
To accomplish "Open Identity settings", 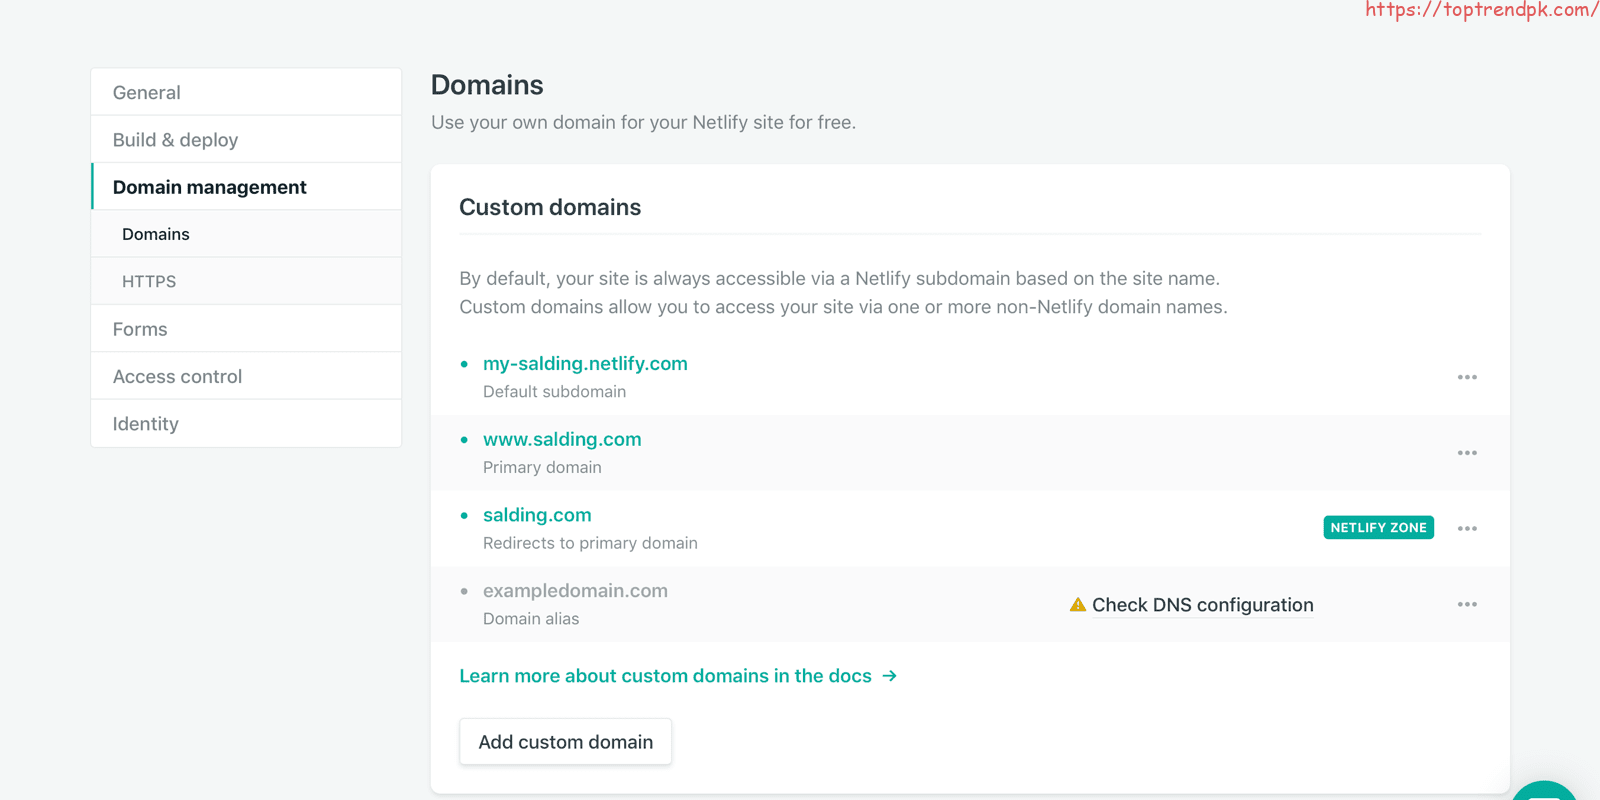I will [x=246, y=424].
